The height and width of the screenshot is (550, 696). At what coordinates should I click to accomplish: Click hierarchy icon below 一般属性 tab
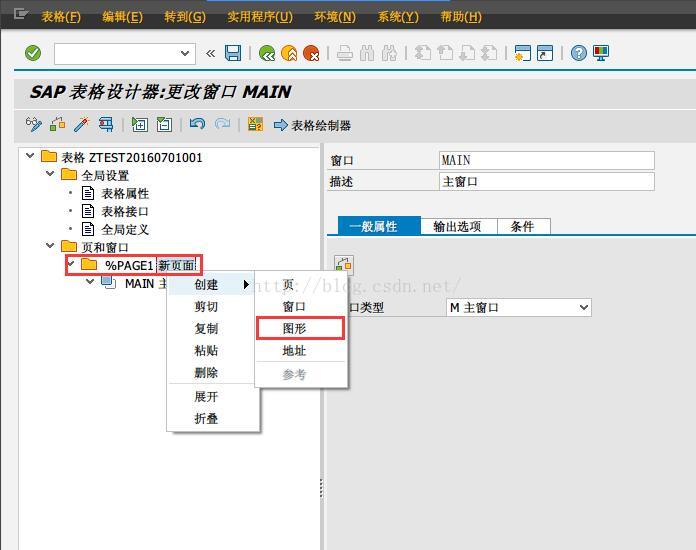coord(344,265)
